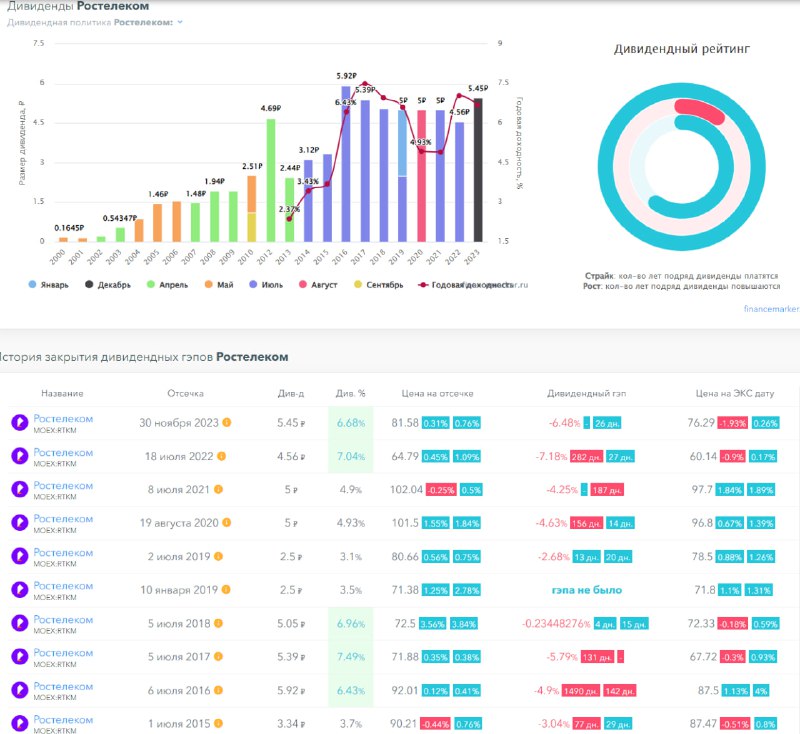Open Rostelecom logo in 1 июля 2015 row
800x734 pixels.
20,723
